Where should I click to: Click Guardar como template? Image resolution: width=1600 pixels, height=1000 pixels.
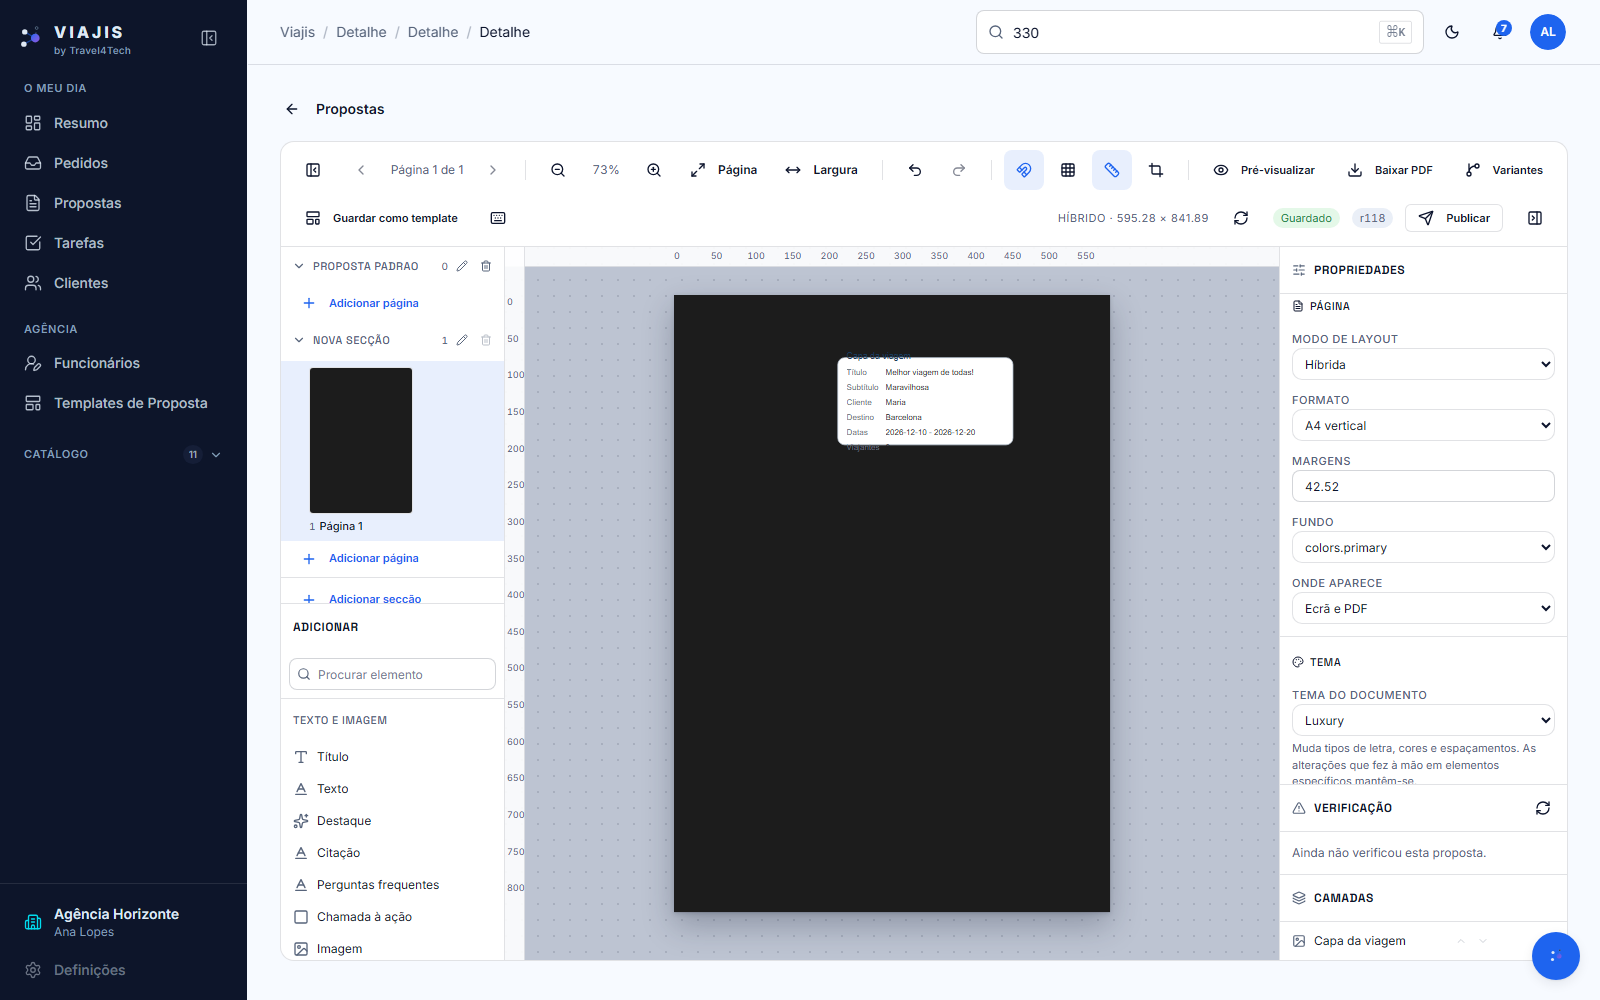click(x=382, y=218)
